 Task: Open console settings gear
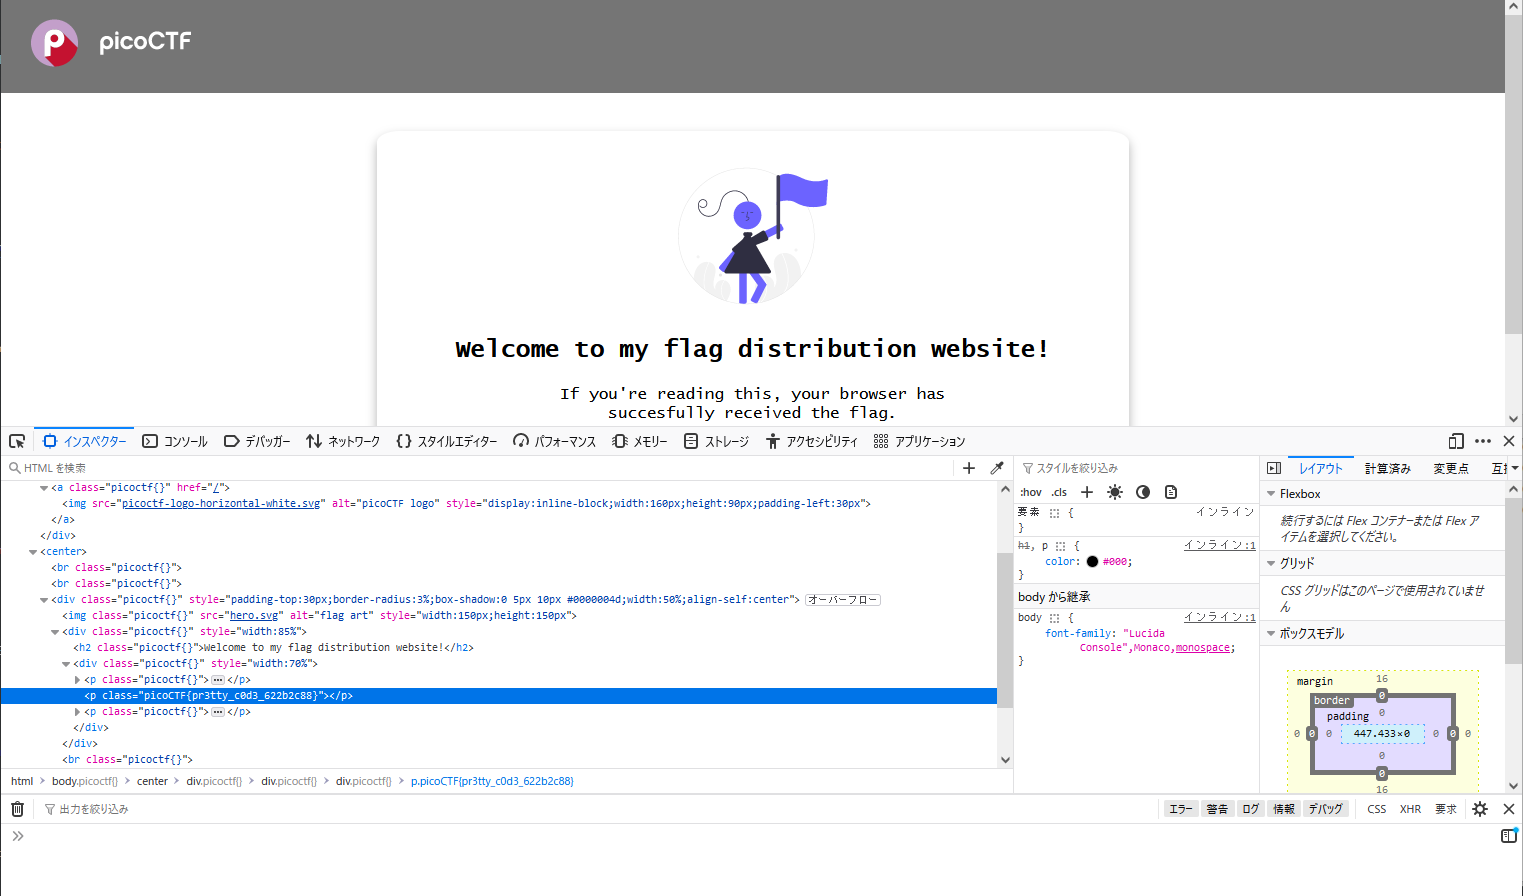coord(1480,809)
